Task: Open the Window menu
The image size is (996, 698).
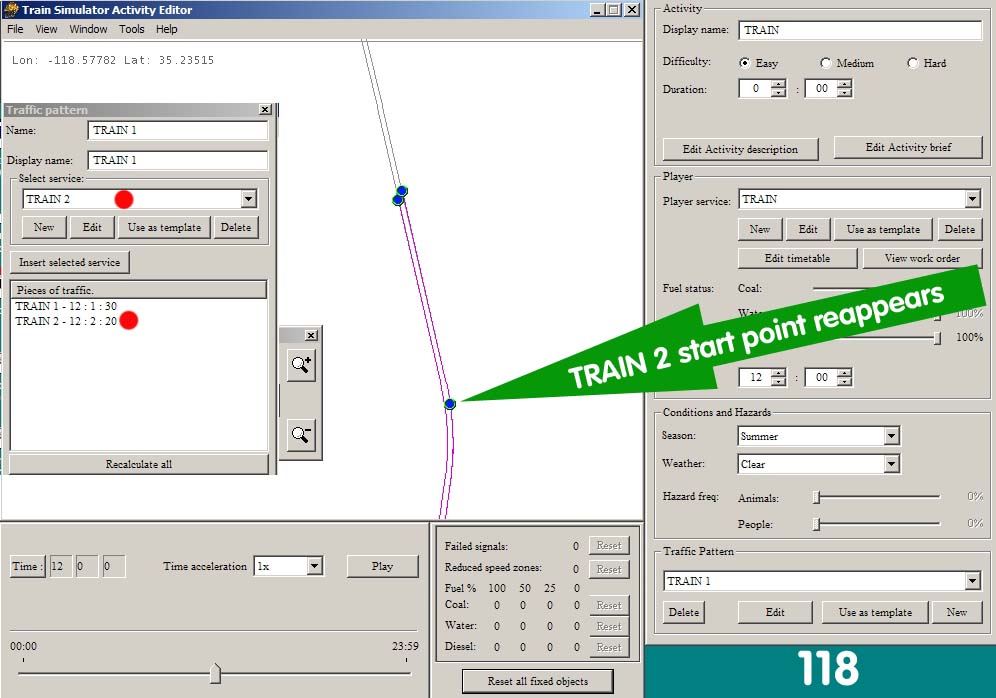Action: tap(88, 29)
